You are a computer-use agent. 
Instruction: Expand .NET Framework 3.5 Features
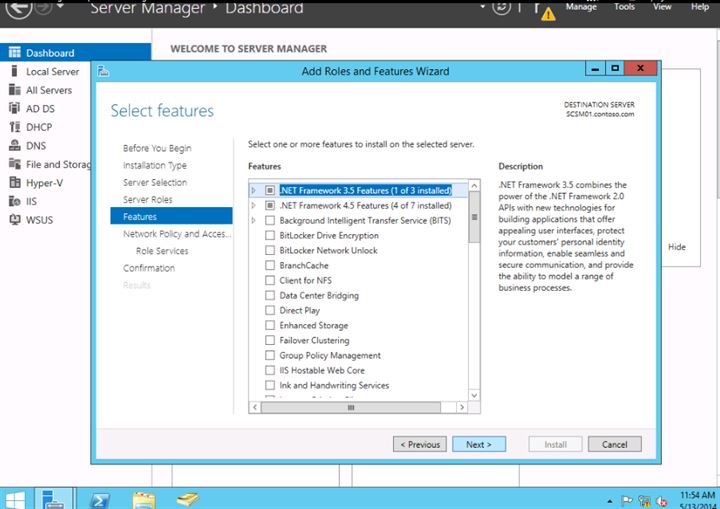coord(254,190)
